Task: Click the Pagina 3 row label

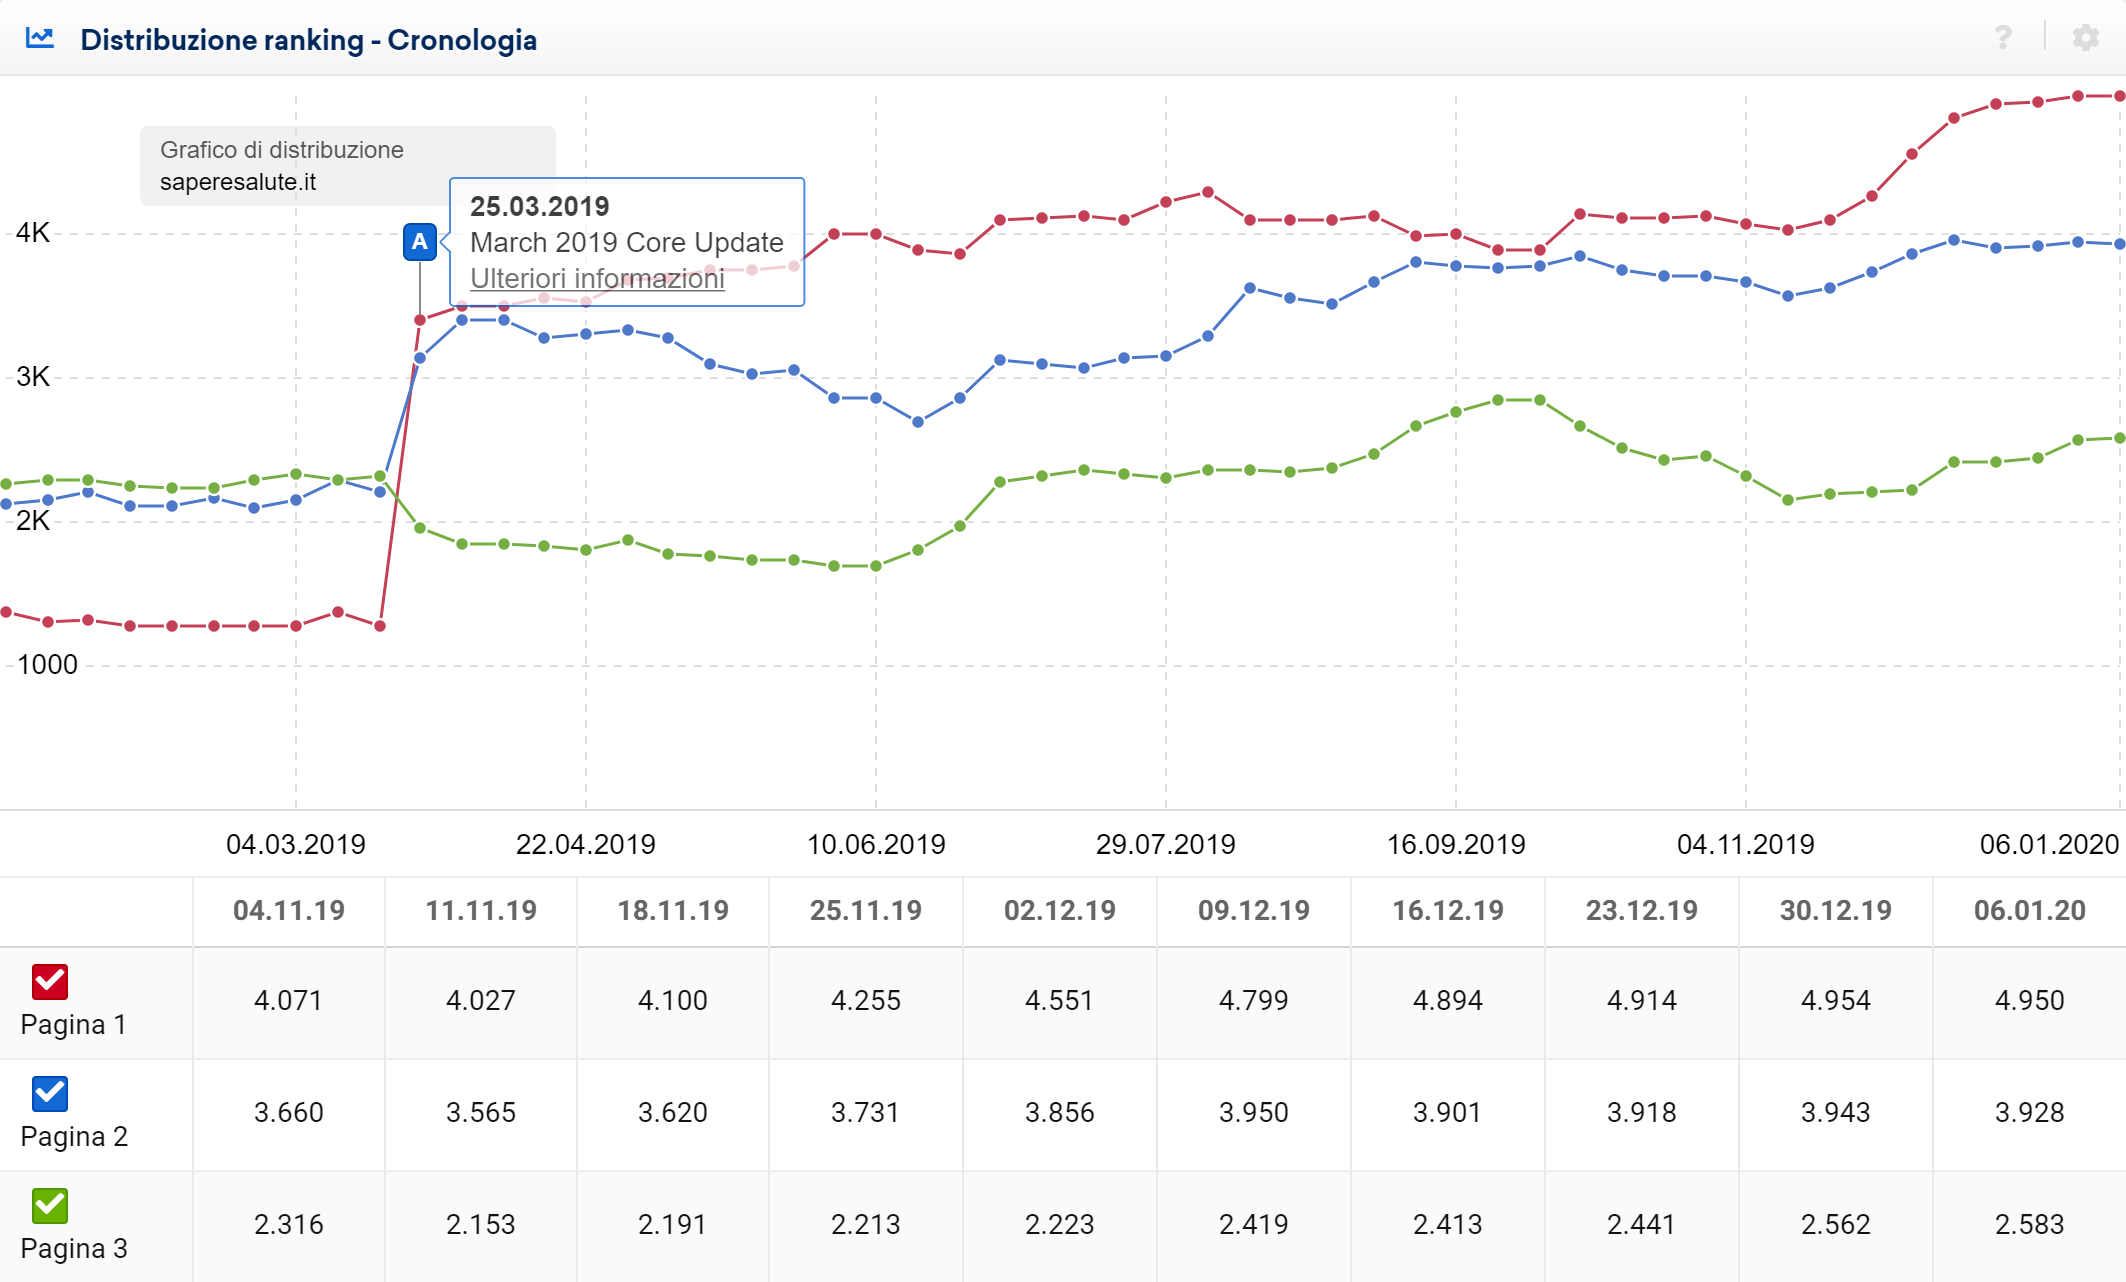Action: pos(74,1249)
